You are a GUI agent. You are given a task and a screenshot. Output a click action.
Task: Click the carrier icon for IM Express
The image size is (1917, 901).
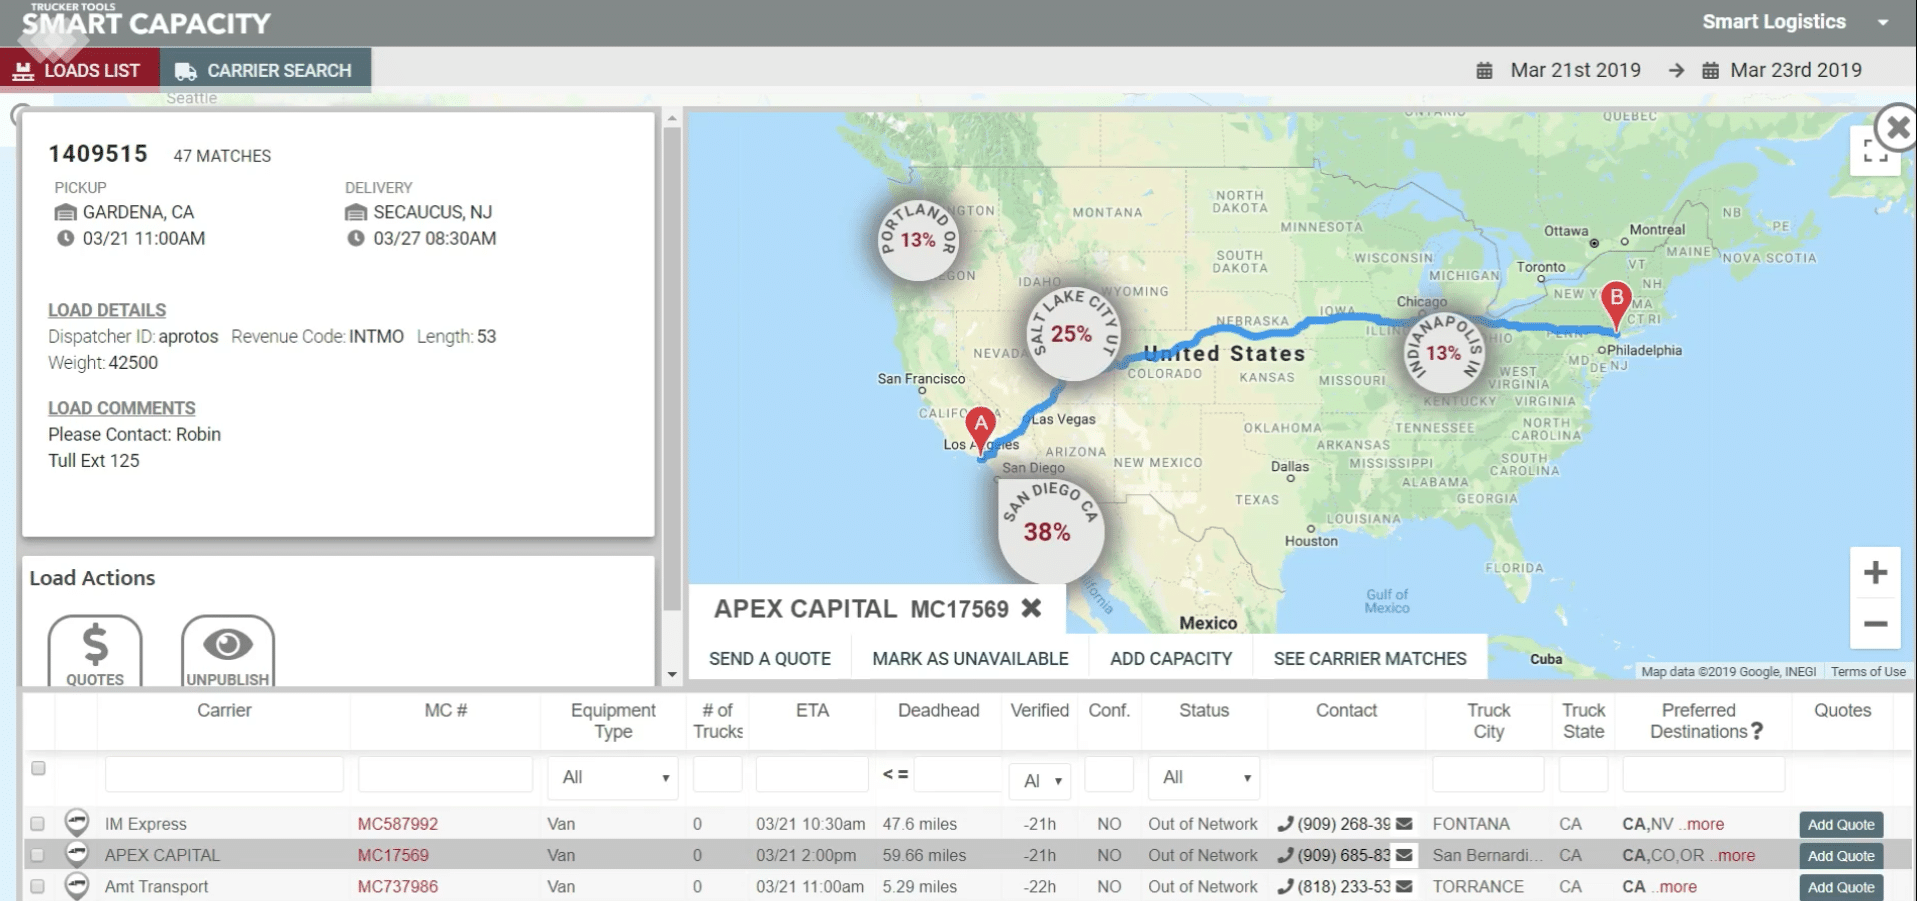click(77, 822)
